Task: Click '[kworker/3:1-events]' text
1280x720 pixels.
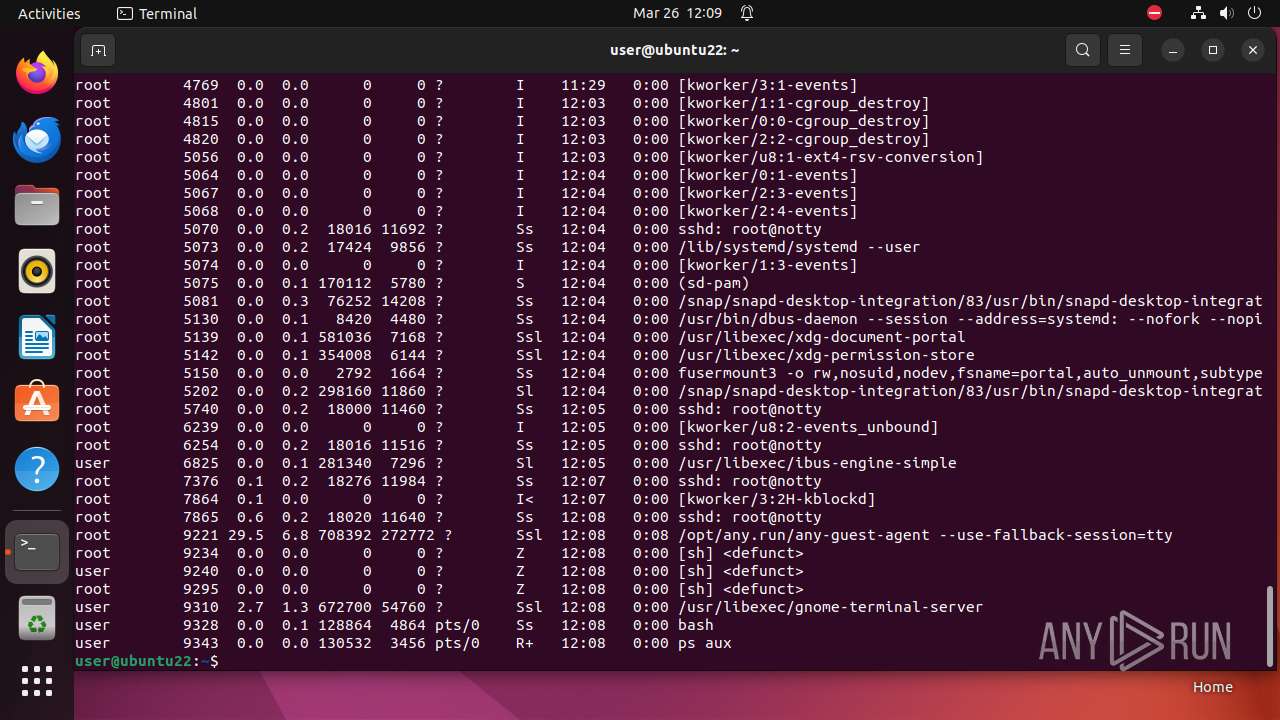Action: click(x=768, y=85)
